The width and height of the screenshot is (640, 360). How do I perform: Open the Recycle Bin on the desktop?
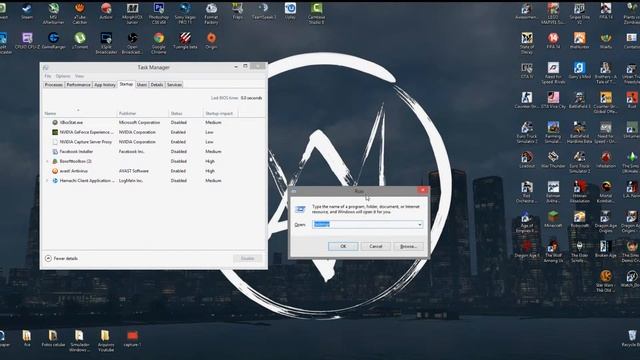(632, 338)
